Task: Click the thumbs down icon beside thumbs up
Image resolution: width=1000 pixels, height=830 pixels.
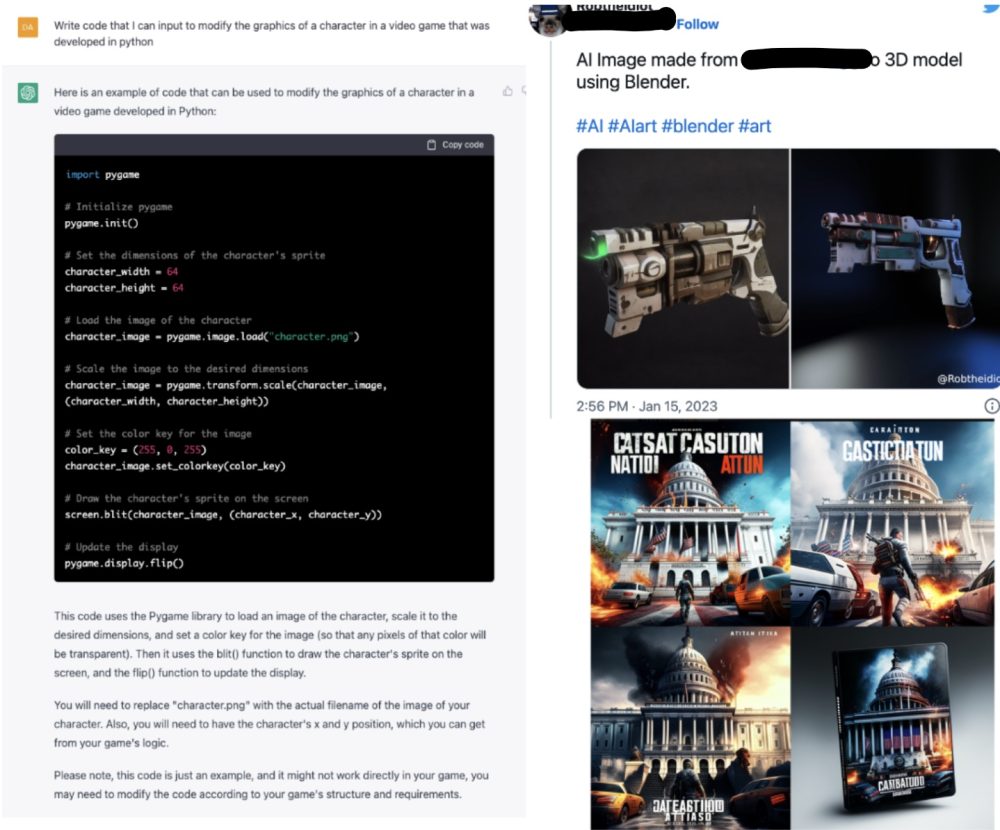Action: 524,91
